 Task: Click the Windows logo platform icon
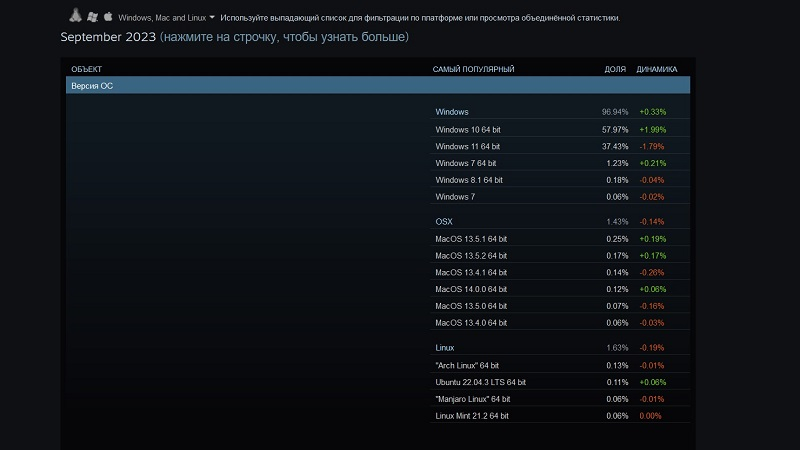pos(92,17)
